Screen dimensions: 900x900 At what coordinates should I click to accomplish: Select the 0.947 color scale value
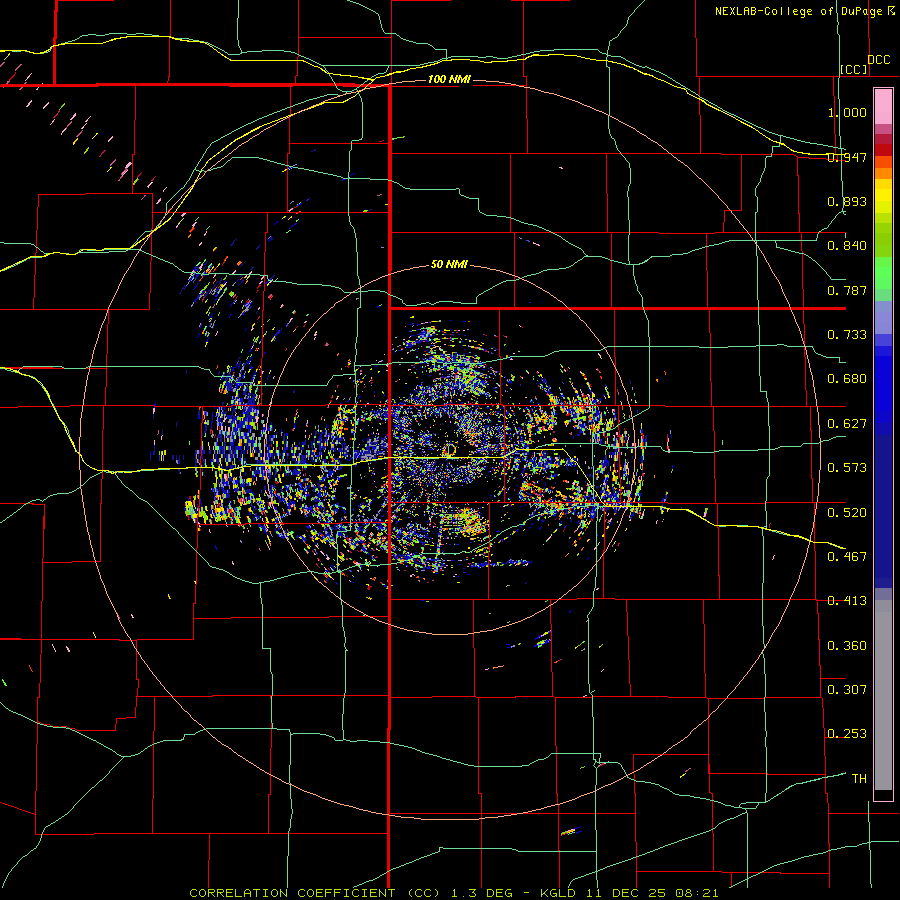(x=847, y=157)
